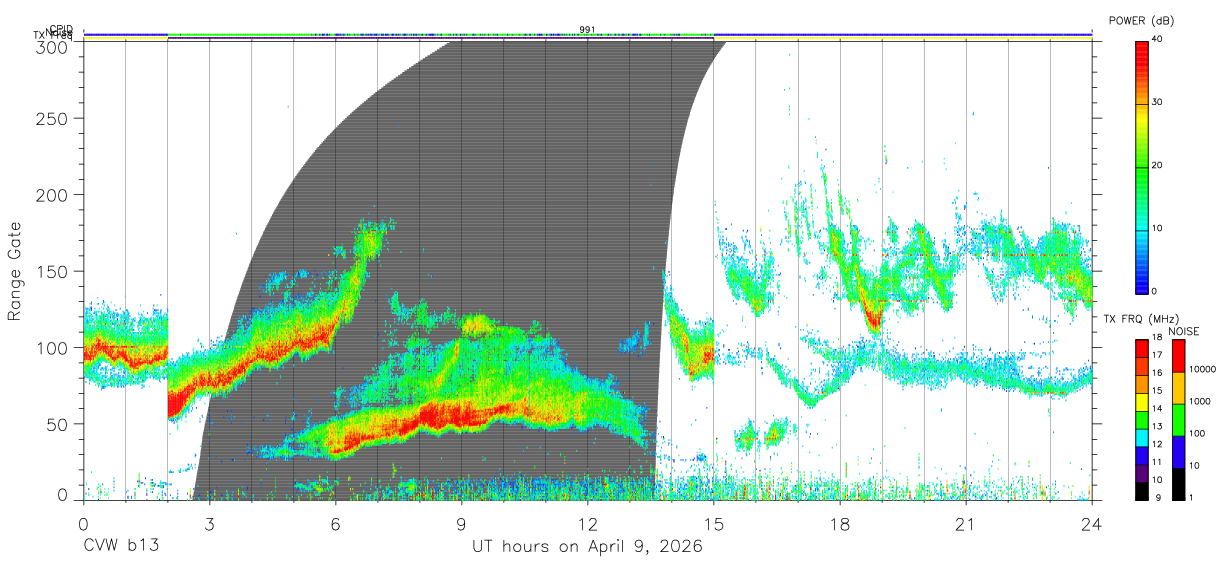The image size is (1228, 567).
Task: Select the 10 label on power scale
Action: click(1156, 229)
